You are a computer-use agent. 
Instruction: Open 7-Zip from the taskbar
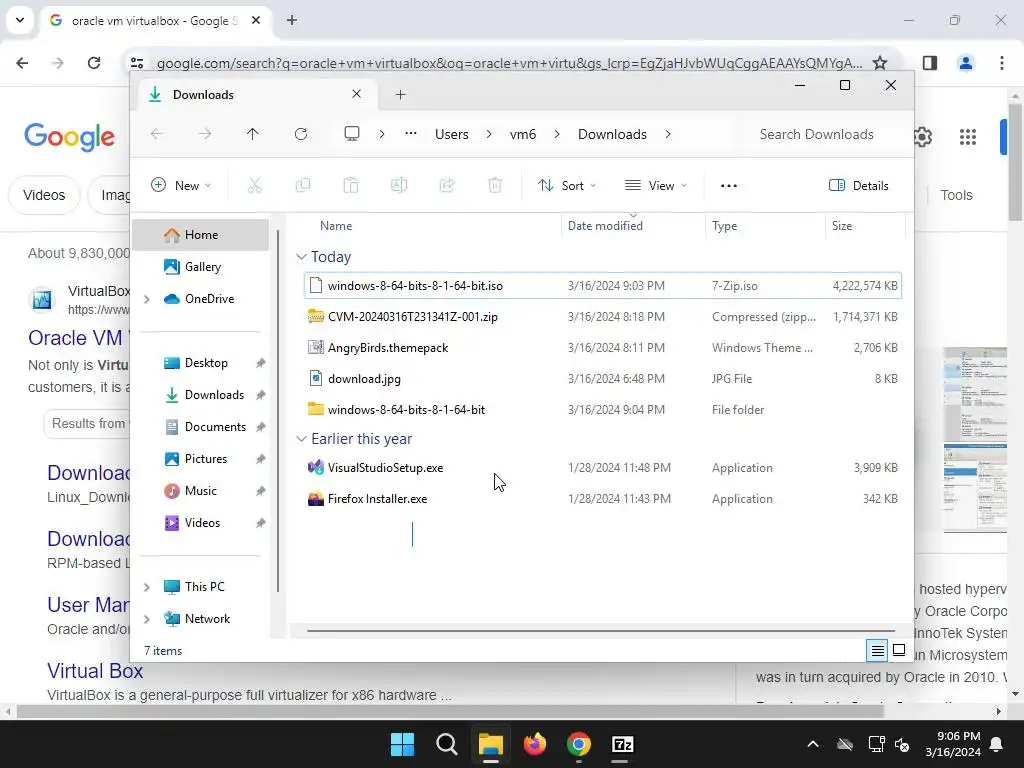coord(622,744)
